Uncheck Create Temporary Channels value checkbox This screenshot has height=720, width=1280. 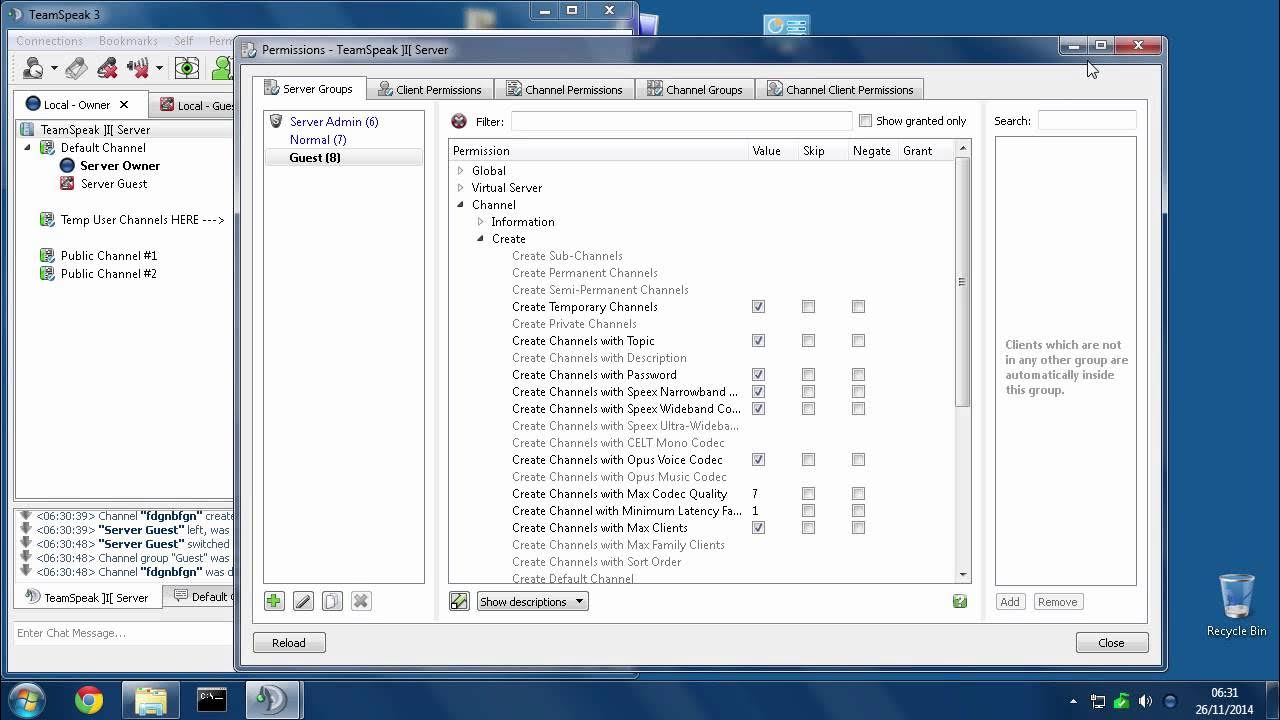point(758,307)
